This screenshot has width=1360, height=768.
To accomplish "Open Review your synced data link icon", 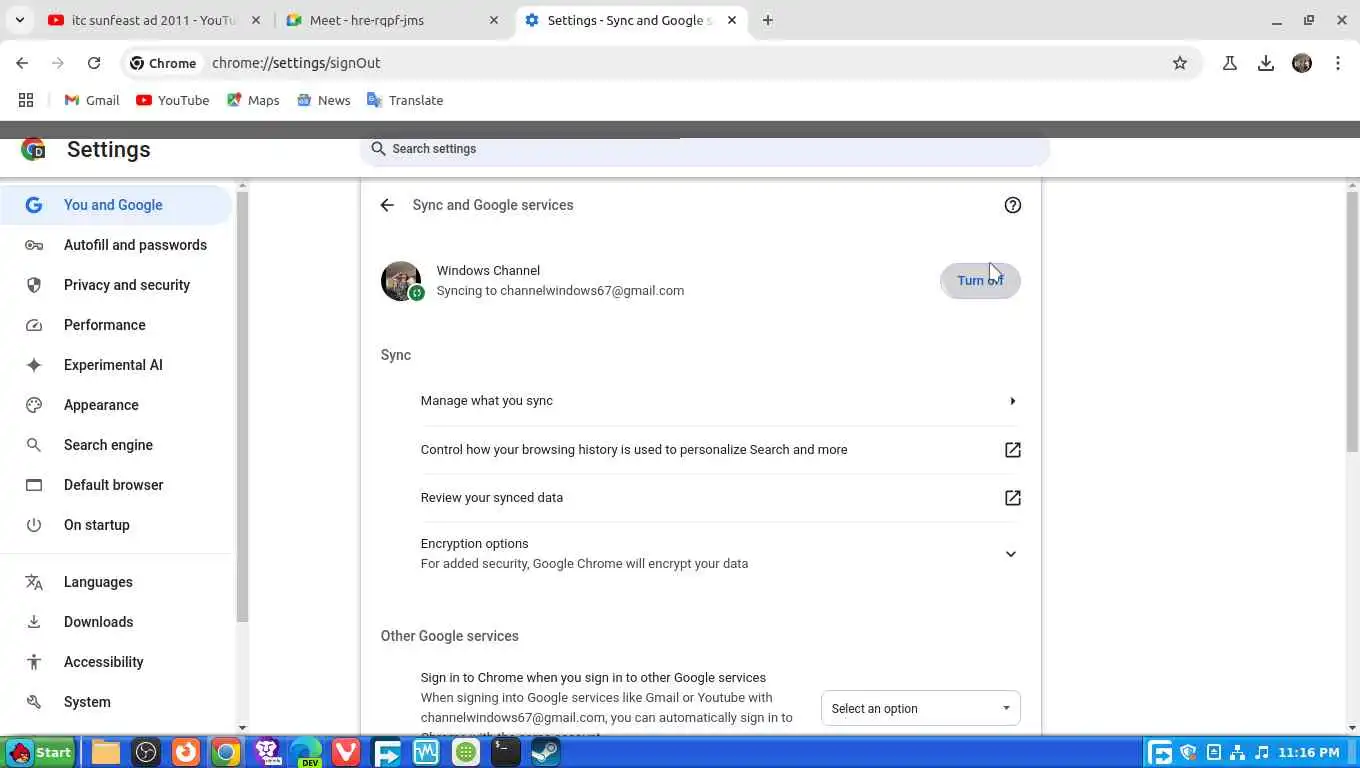I will (x=1012, y=498).
